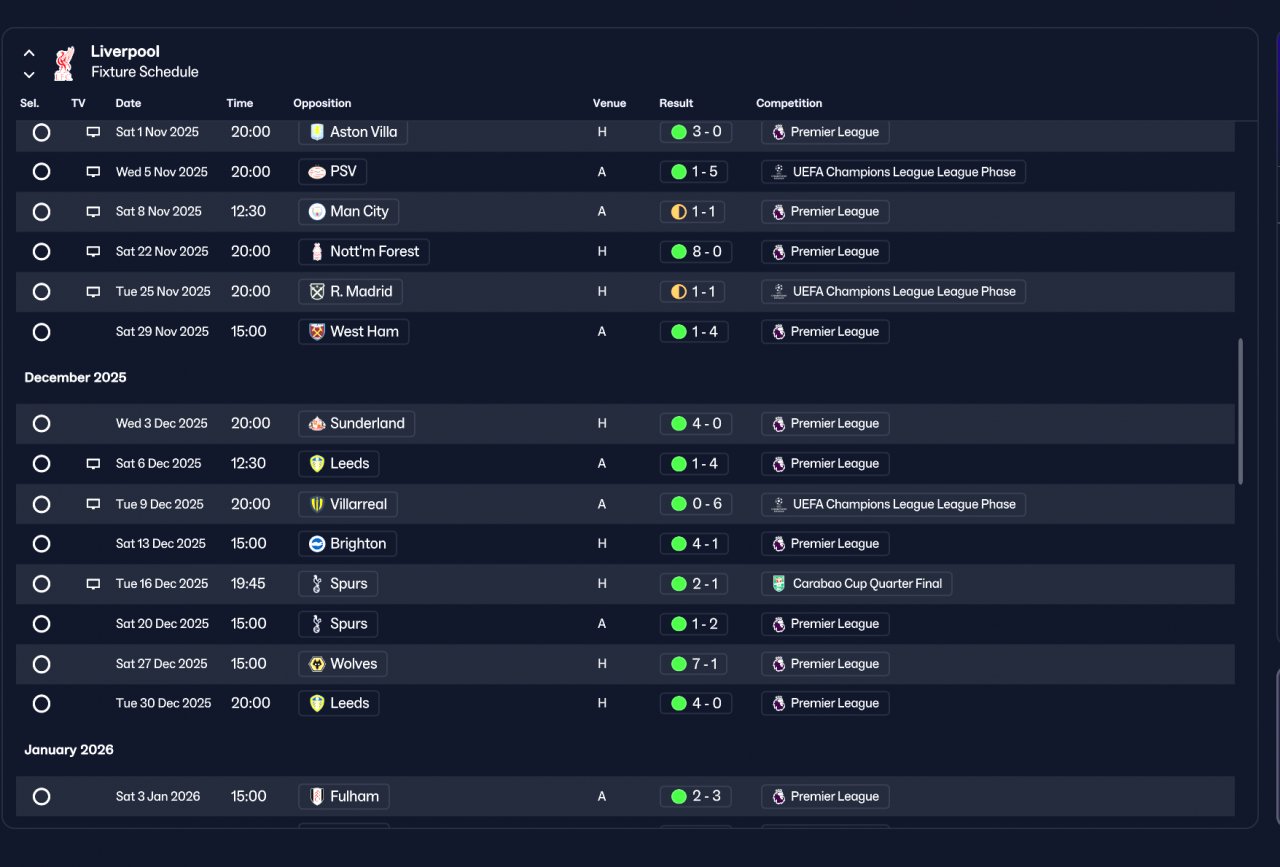Open the 8 - 0 Nott'm Forest result
The width and height of the screenshot is (1280, 867).
[x=696, y=252]
